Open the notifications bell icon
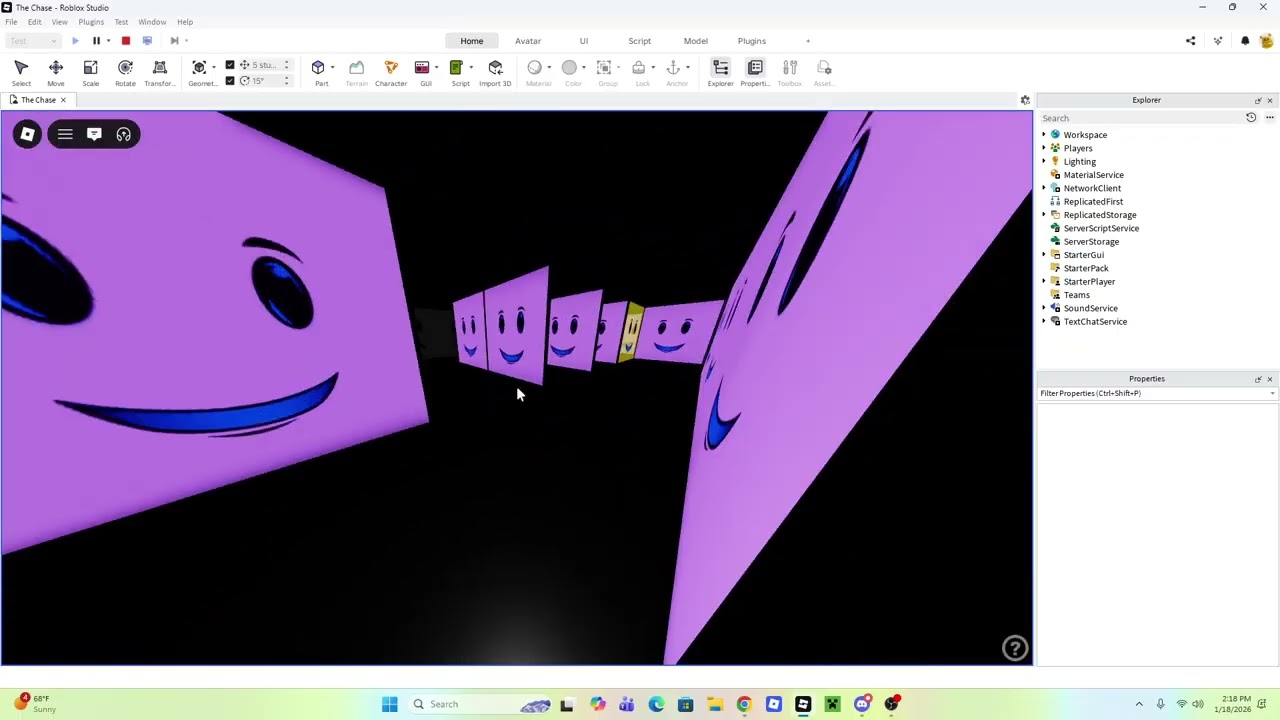 pos(1245,41)
